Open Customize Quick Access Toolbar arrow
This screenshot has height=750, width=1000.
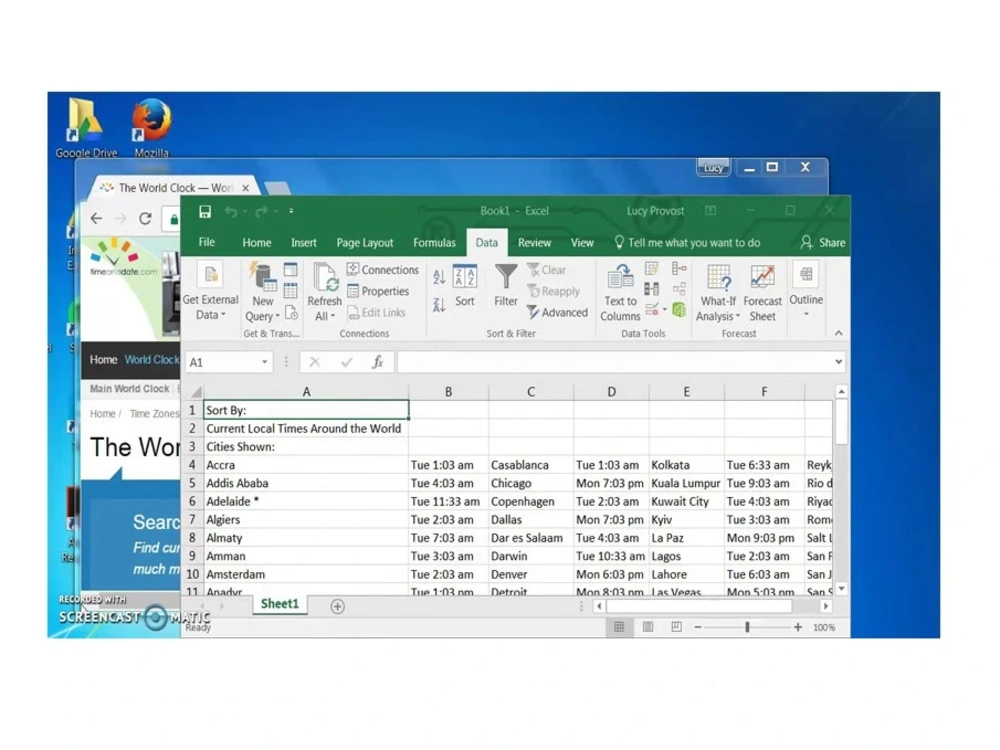pyautogui.click(x=291, y=211)
